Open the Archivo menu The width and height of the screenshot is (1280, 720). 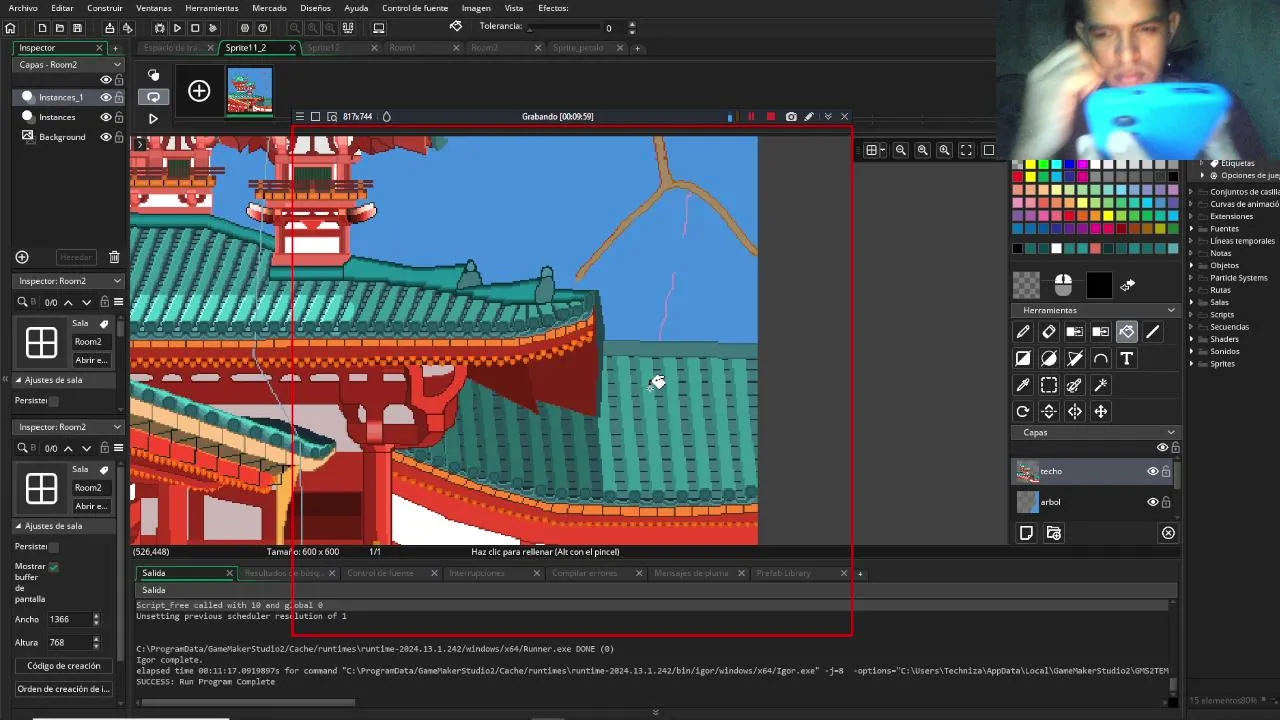(x=23, y=8)
